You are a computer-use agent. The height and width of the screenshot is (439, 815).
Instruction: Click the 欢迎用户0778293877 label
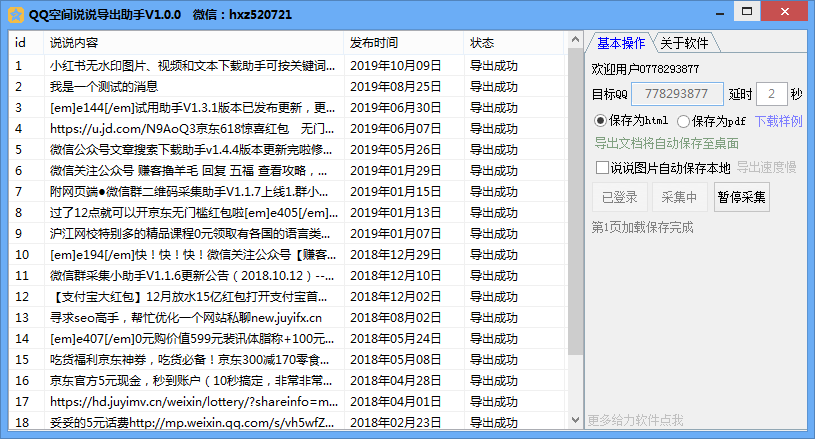coord(645,69)
